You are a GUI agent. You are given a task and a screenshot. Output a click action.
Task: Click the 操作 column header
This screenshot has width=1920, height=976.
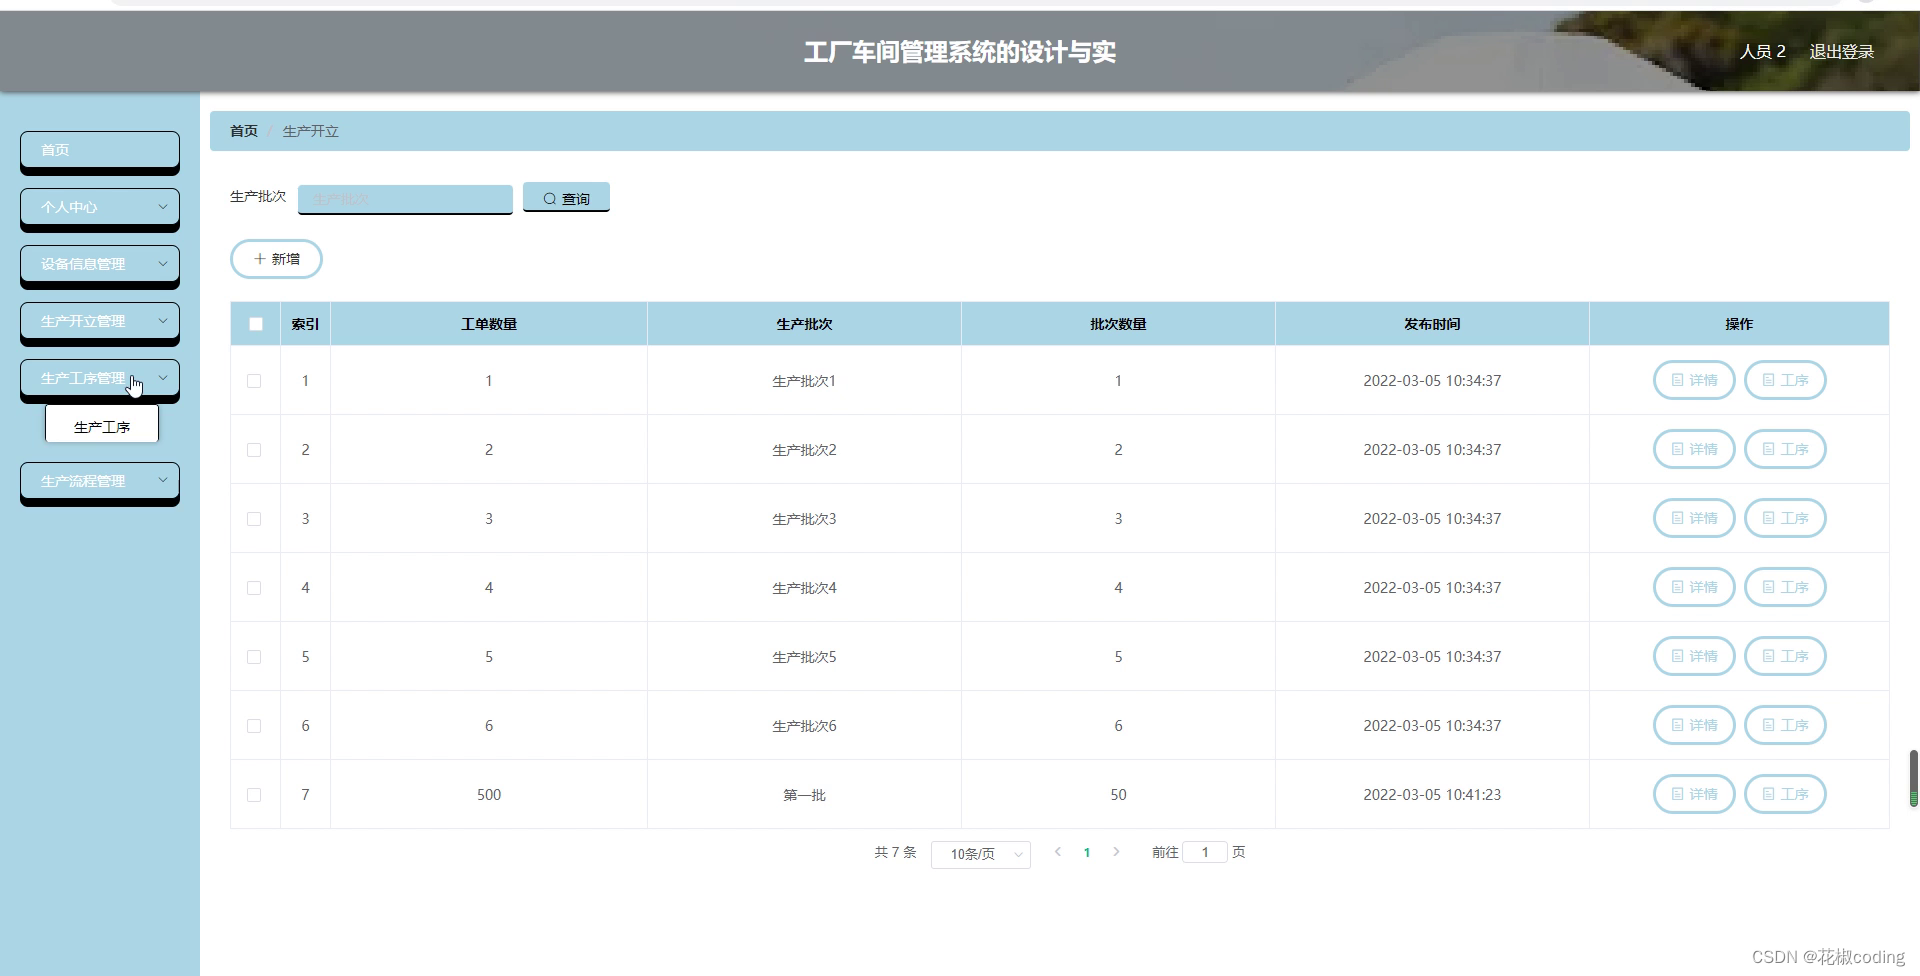pos(1739,324)
